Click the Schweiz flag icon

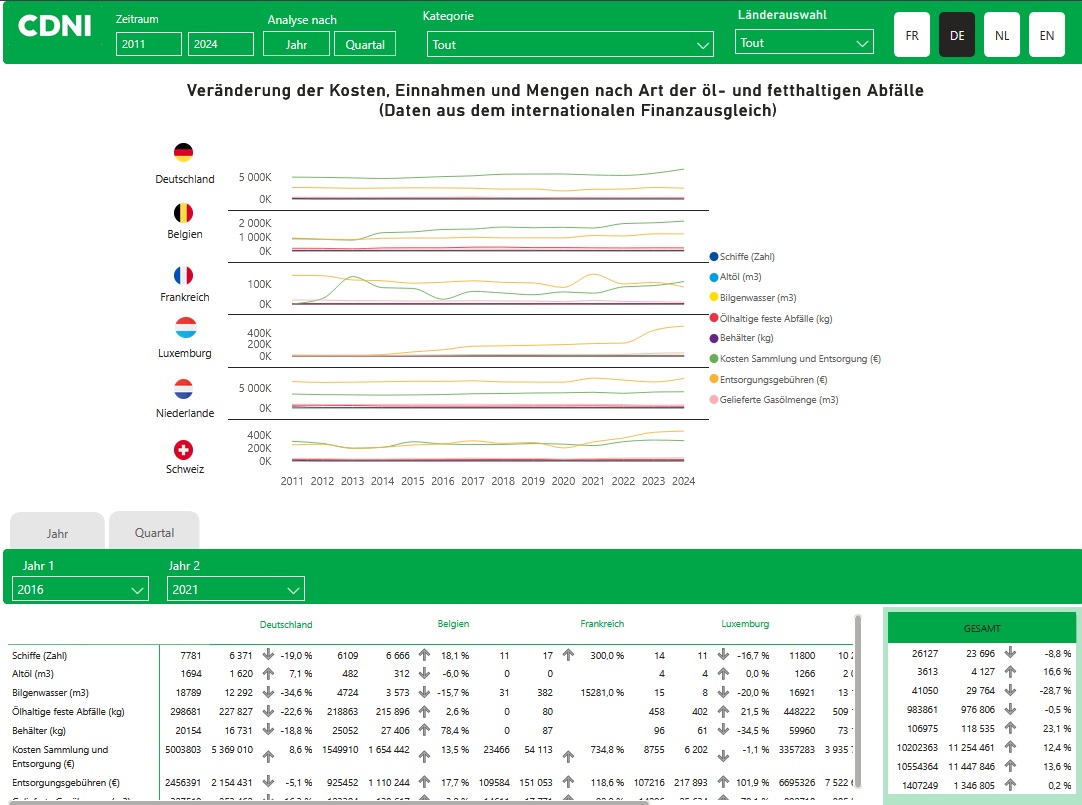point(183,450)
